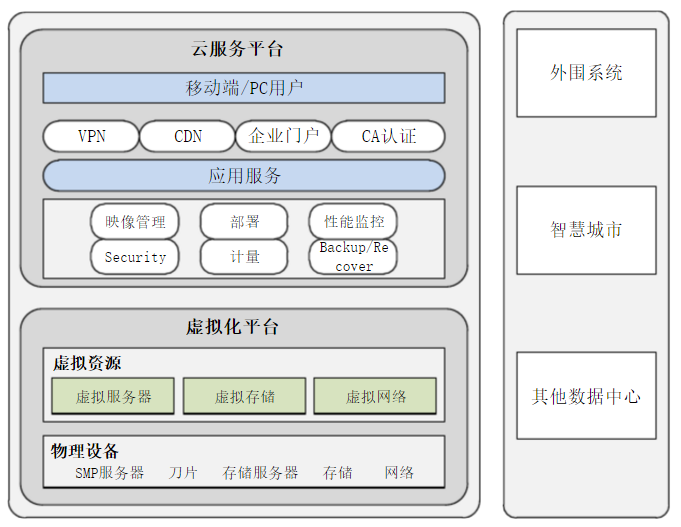Click the 应用服务 bar

tap(244, 176)
